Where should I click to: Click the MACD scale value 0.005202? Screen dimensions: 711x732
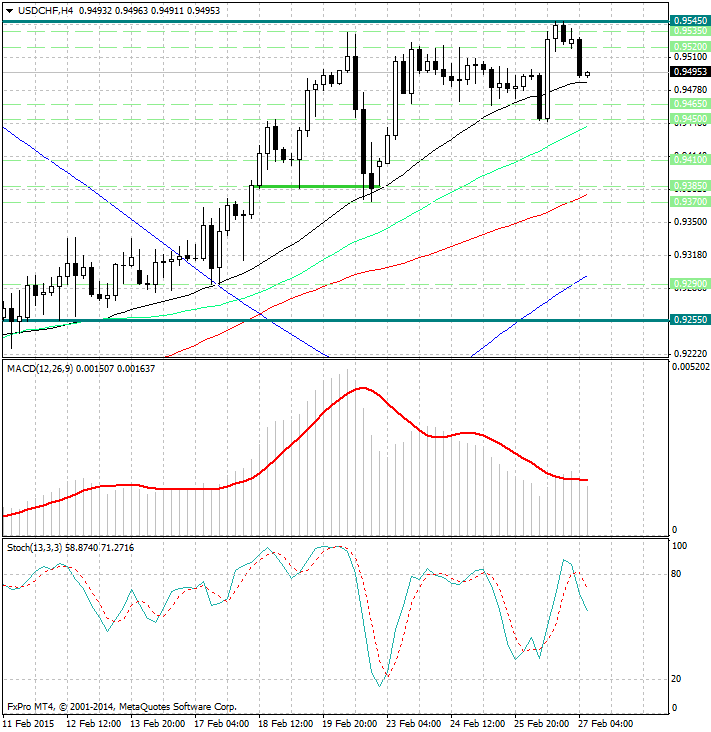pyautogui.click(x=690, y=367)
